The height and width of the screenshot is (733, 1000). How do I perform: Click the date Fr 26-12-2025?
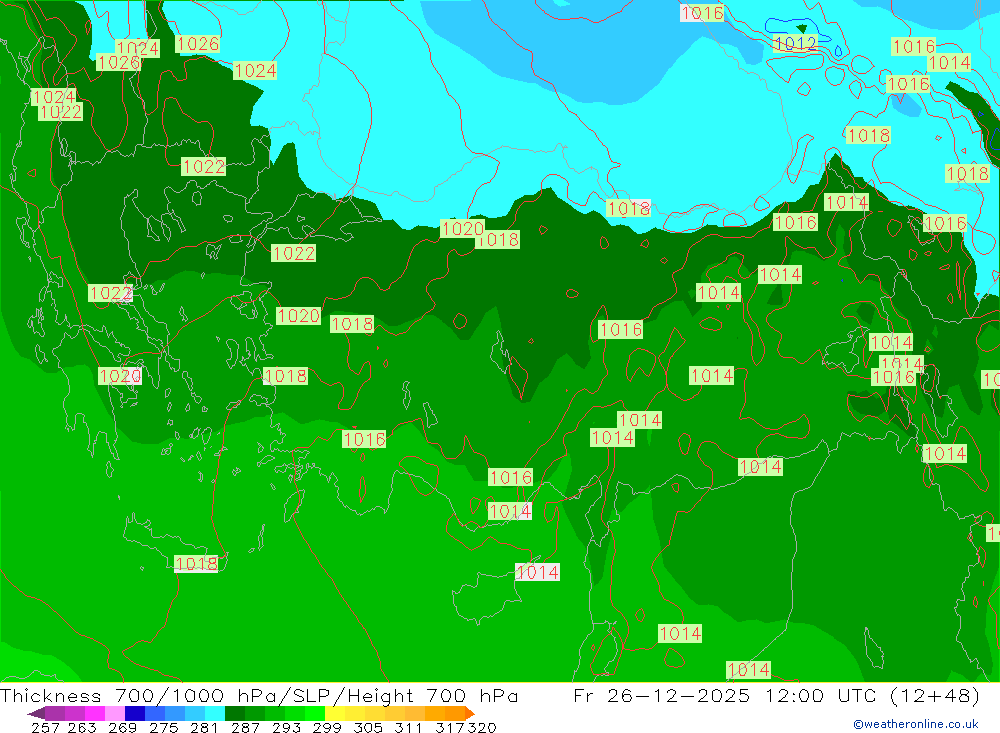click(x=661, y=695)
